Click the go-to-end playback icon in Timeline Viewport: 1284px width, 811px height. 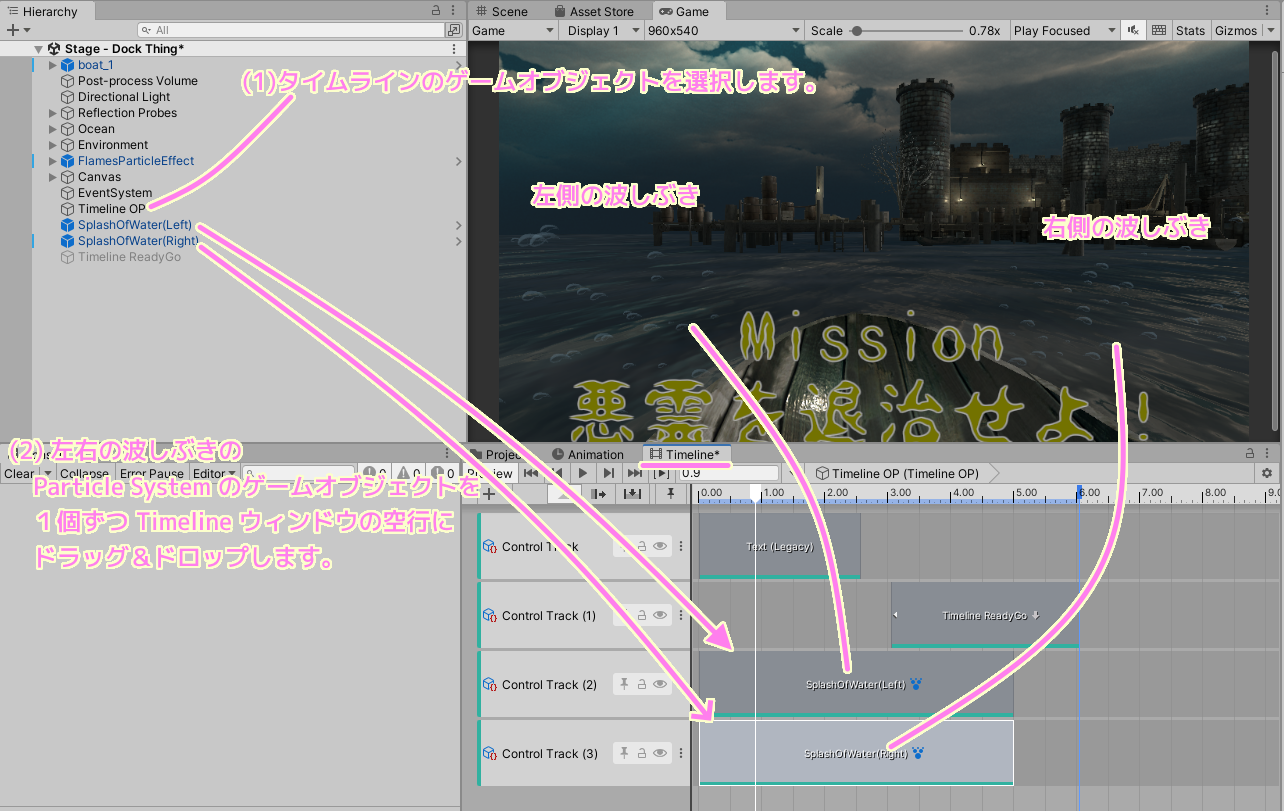click(x=636, y=473)
